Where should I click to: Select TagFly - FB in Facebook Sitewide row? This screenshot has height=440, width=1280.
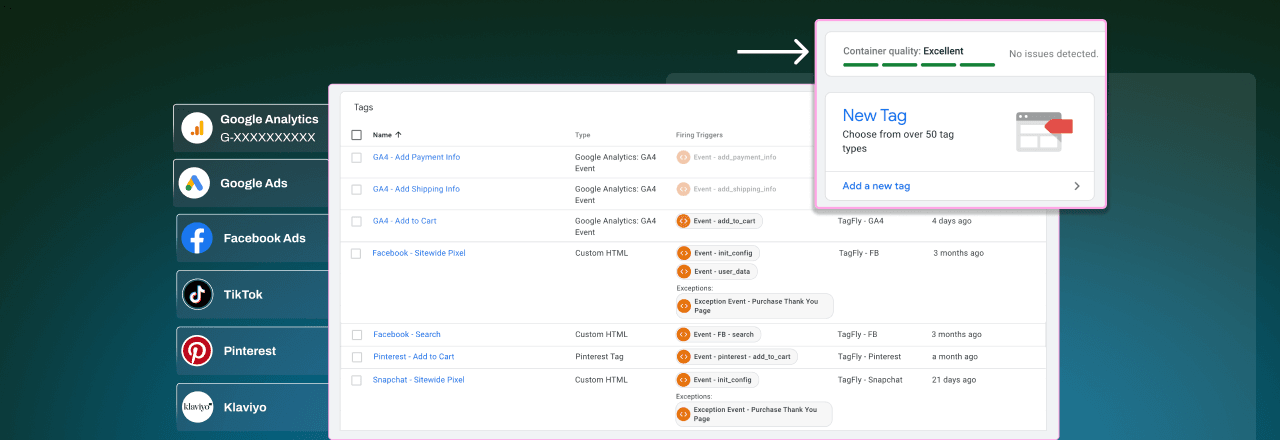(x=858, y=253)
